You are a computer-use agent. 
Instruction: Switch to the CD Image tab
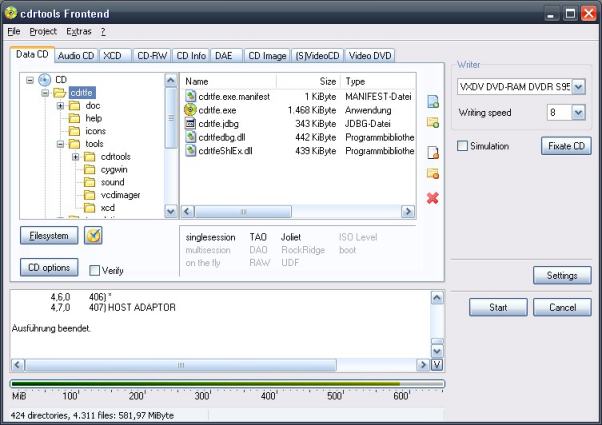tap(267, 56)
